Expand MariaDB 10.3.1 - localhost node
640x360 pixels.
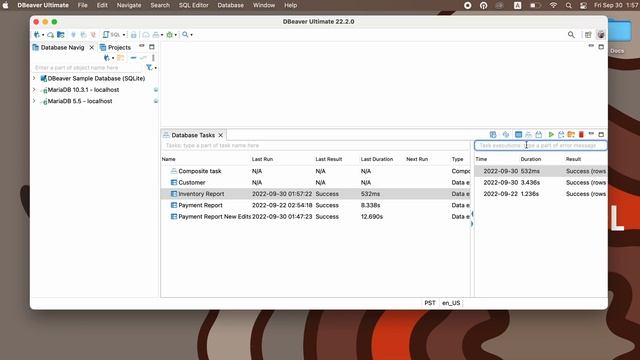click(x=34, y=89)
